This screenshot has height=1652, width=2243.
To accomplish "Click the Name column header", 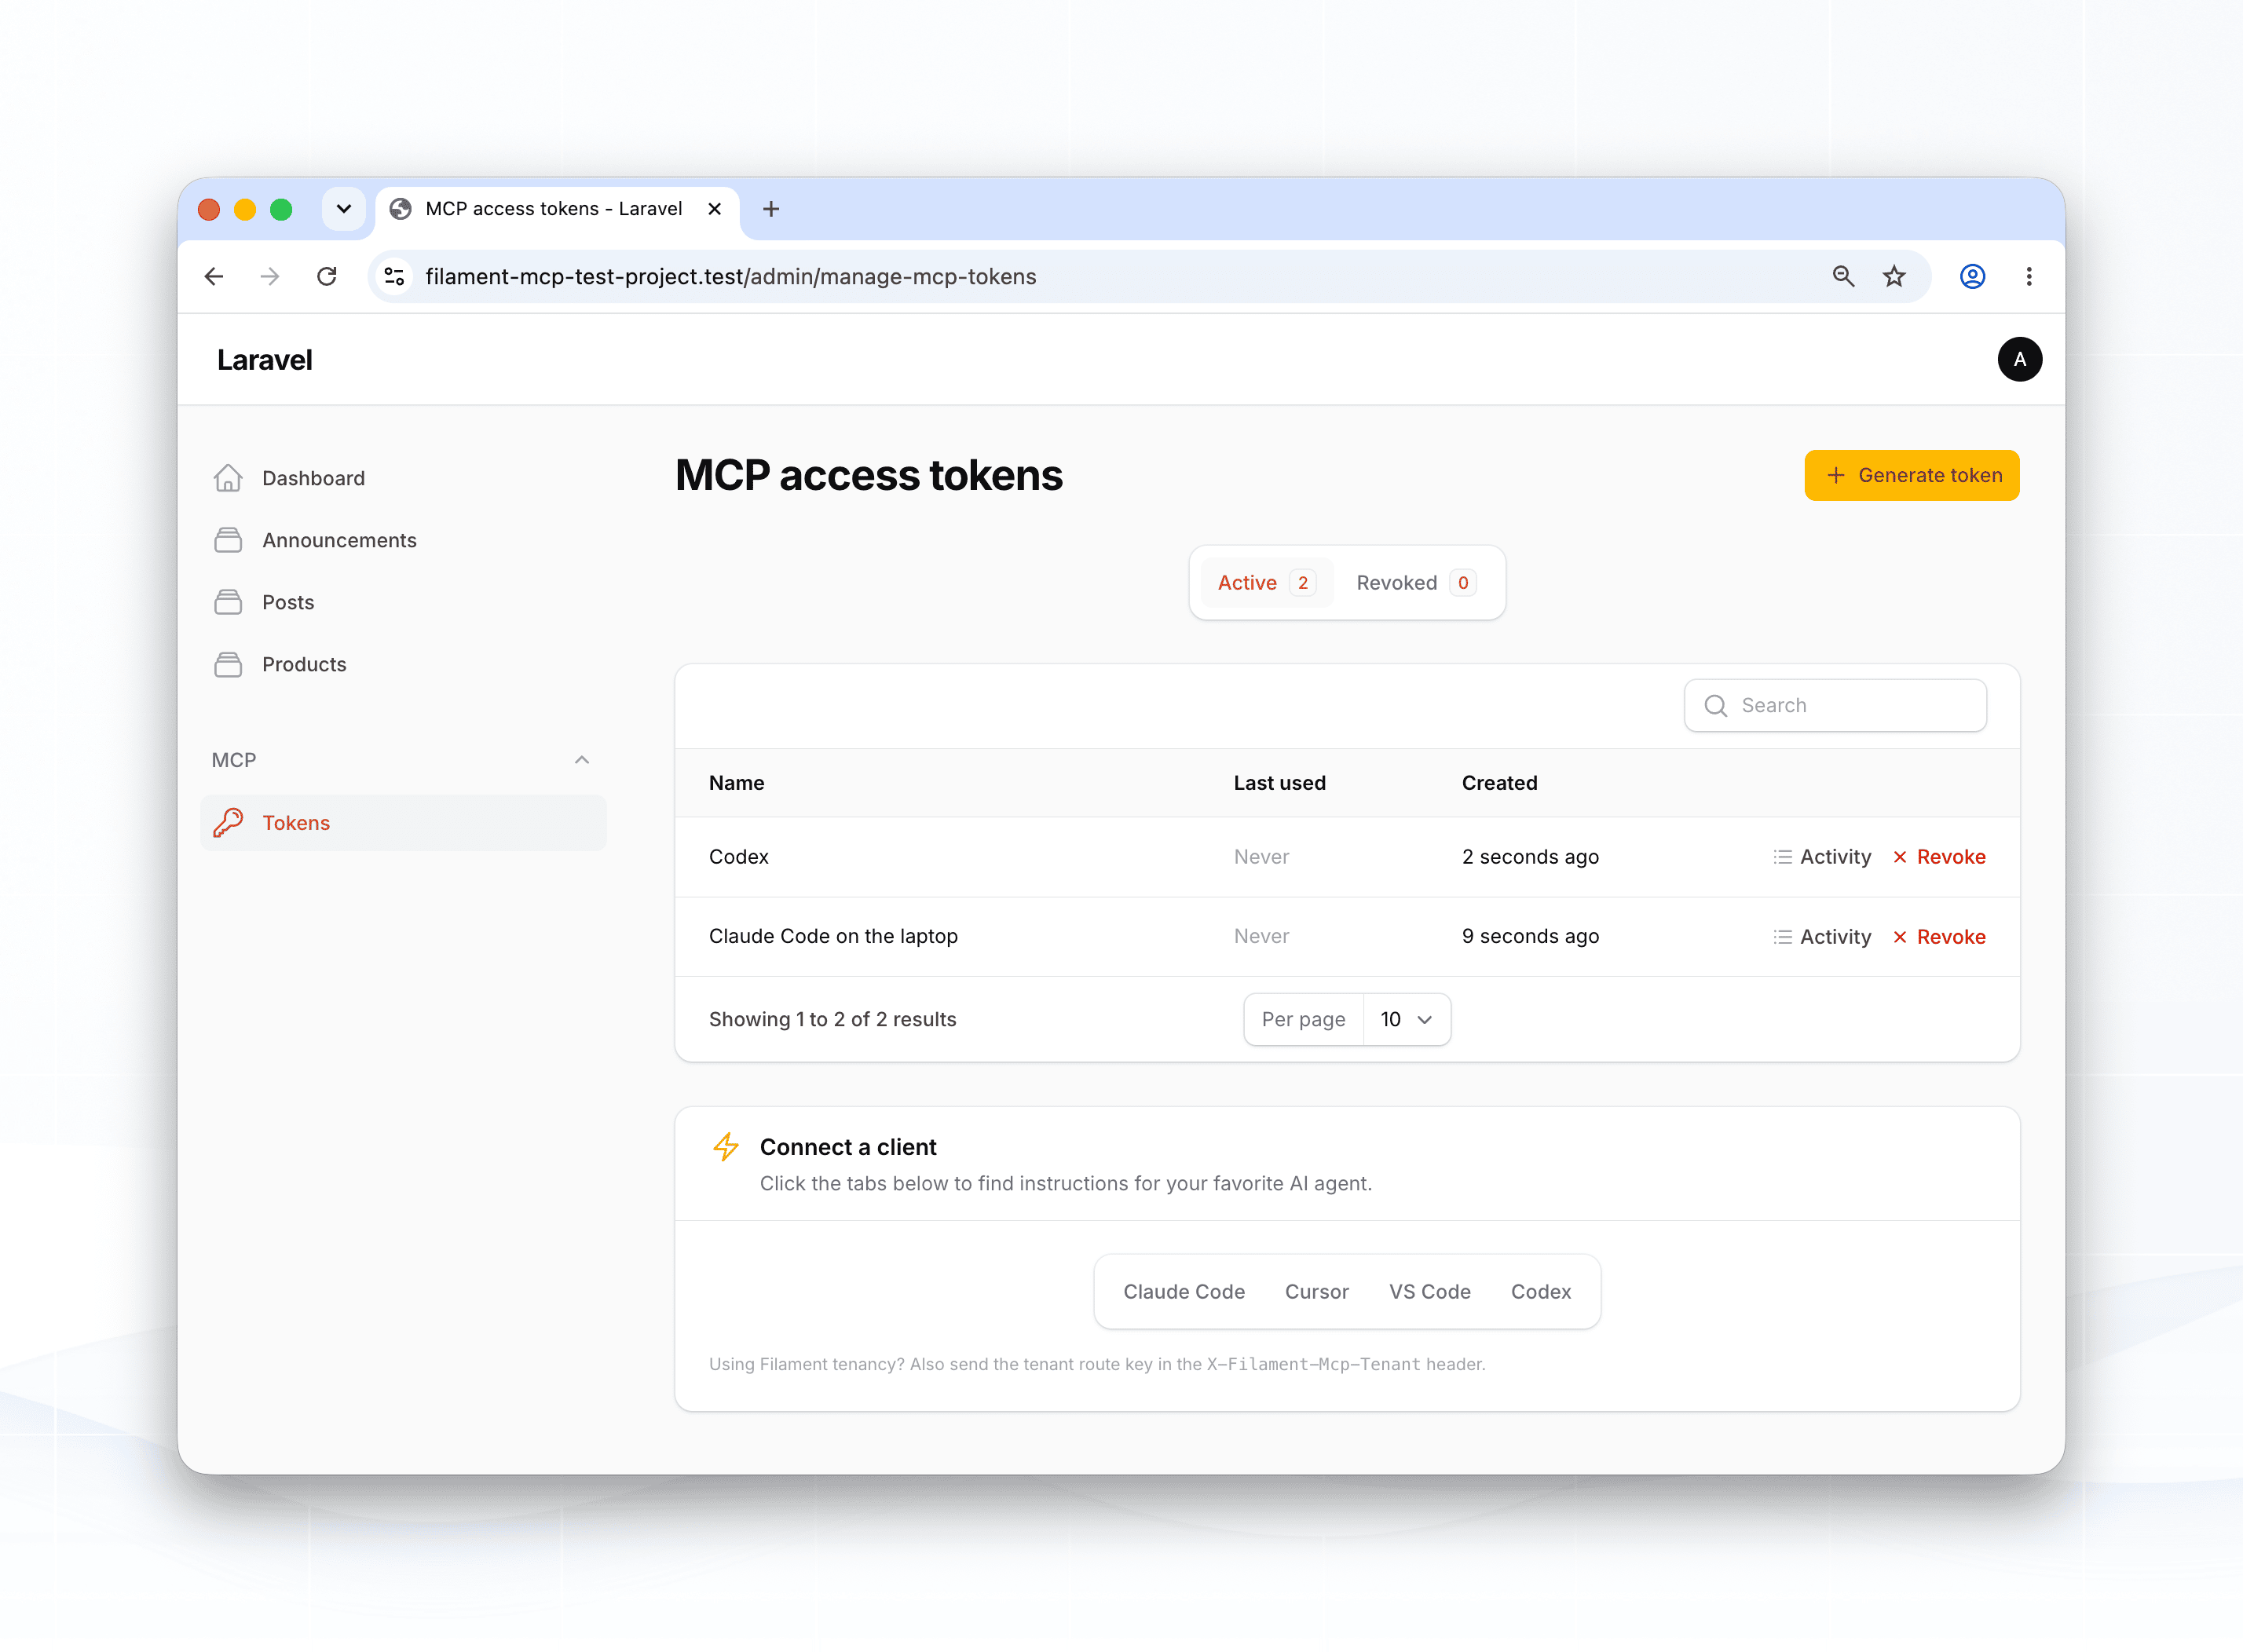I will pyautogui.click(x=737, y=783).
